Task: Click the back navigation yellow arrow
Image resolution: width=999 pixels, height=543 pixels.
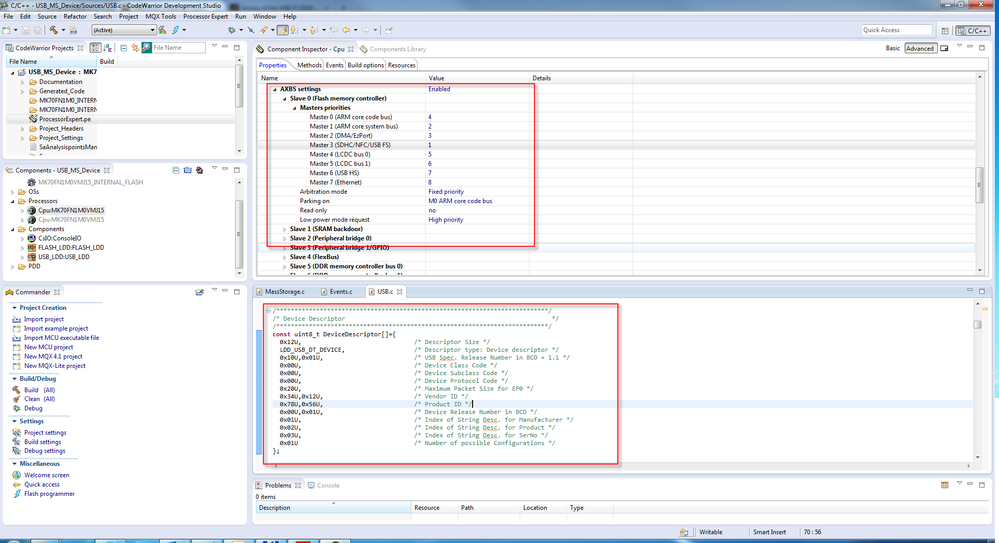Action: [x=346, y=30]
